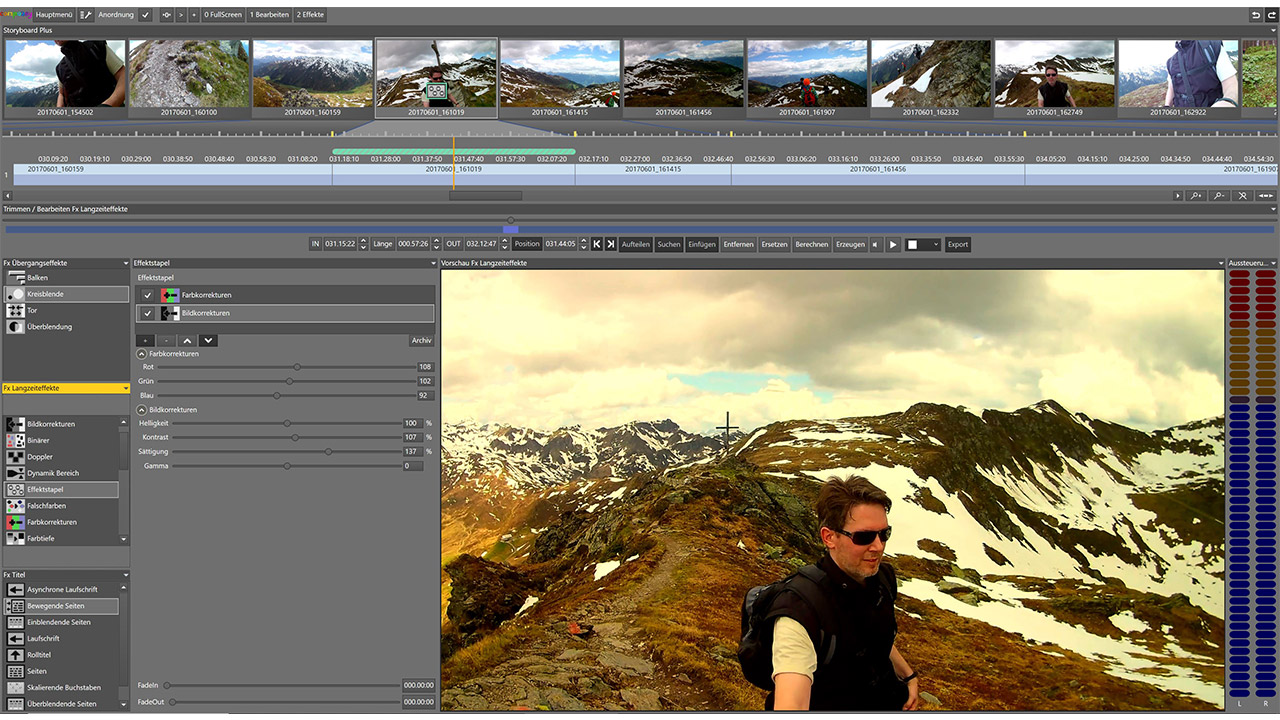The image size is (1280, 720).
Task: Toggle the checkmark button next to Anordnung
Action: pos(146,15)
